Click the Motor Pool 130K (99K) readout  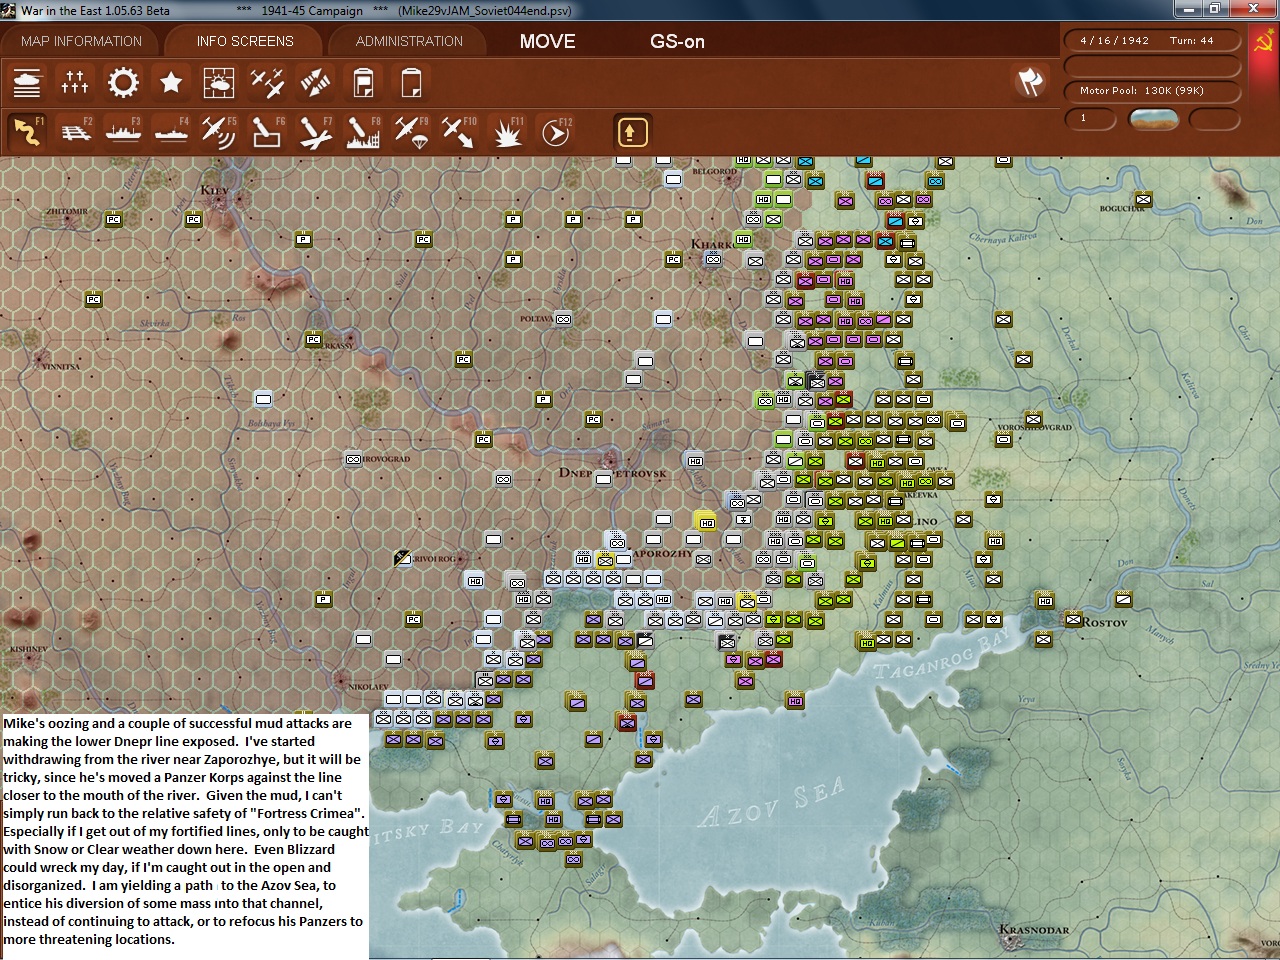[x=1142, y=91]
